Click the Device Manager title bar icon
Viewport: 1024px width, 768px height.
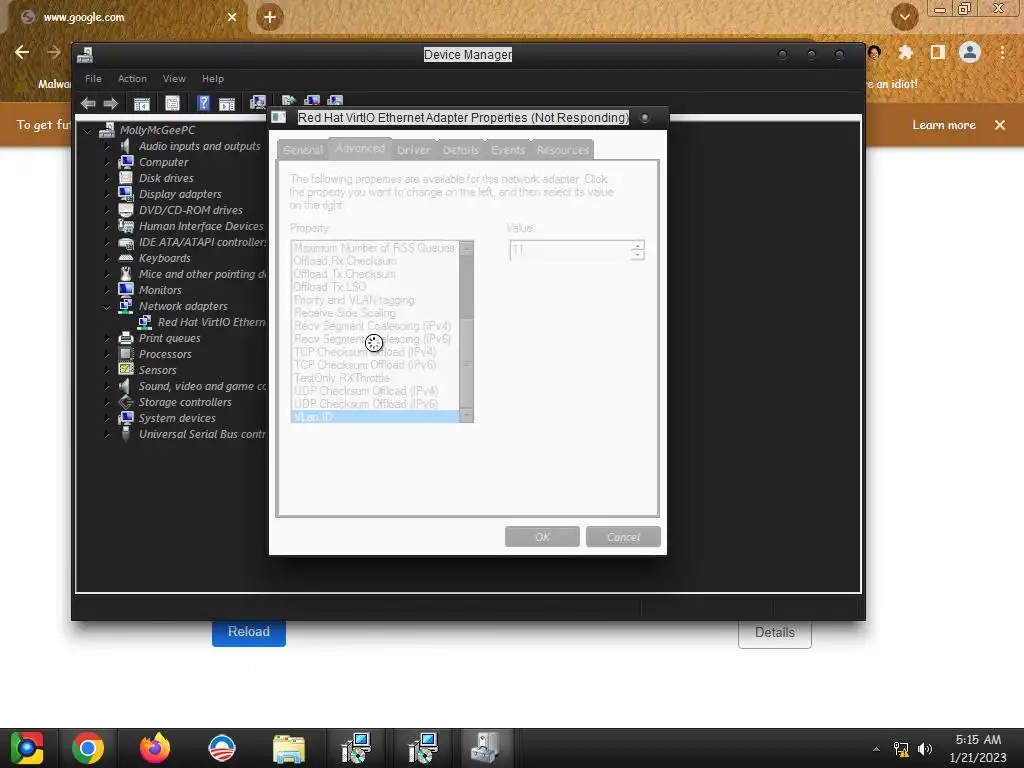click(x=85, y=55)
